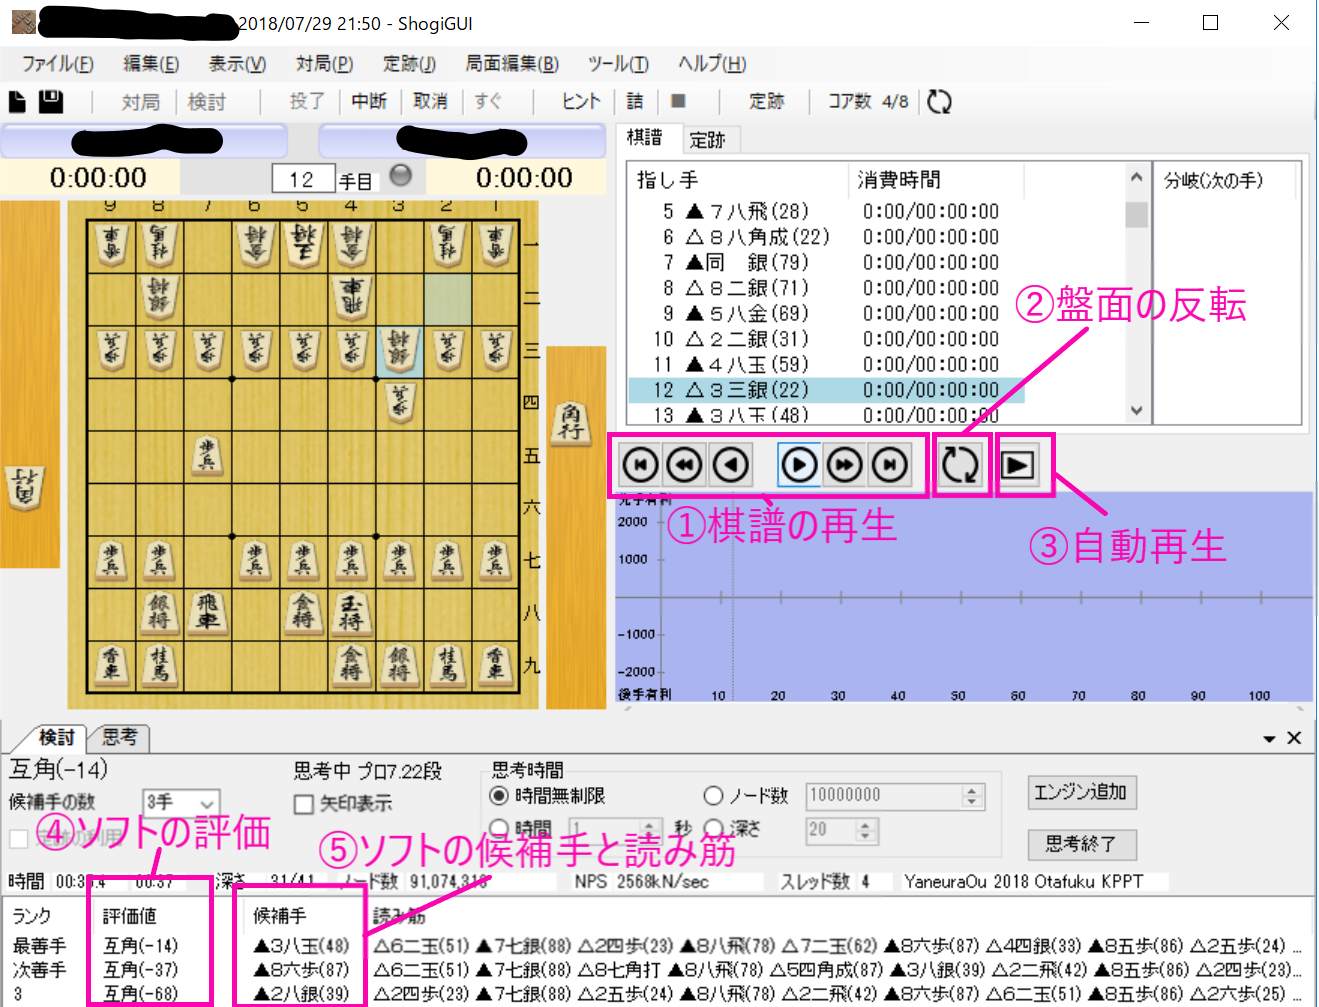Image resolution: width=1319 pixels, height=1007 pixels.
Task: Select the black pawn on 7五
Action: pos(207,455)
